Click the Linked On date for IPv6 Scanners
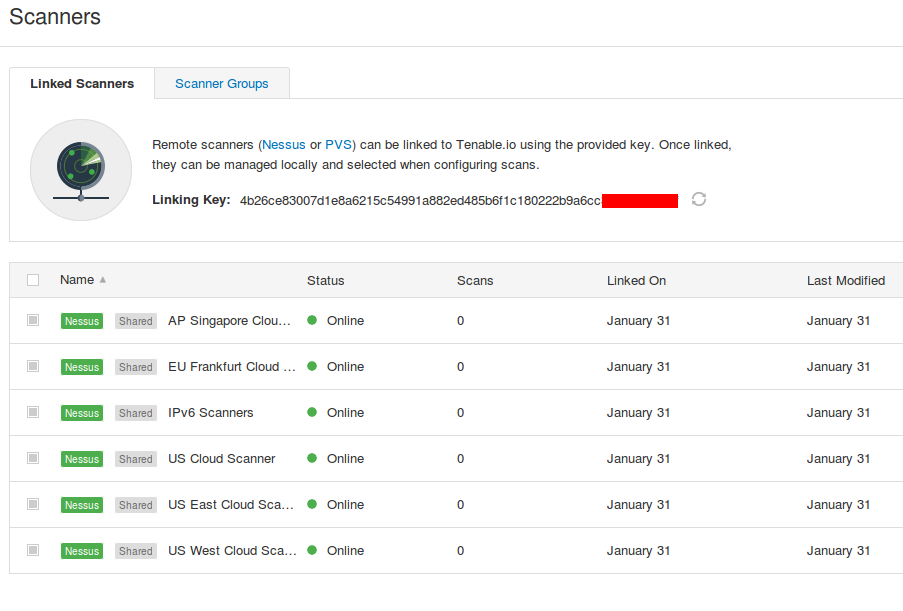This screenshot has height=611, width=903. tap(638, 413)
